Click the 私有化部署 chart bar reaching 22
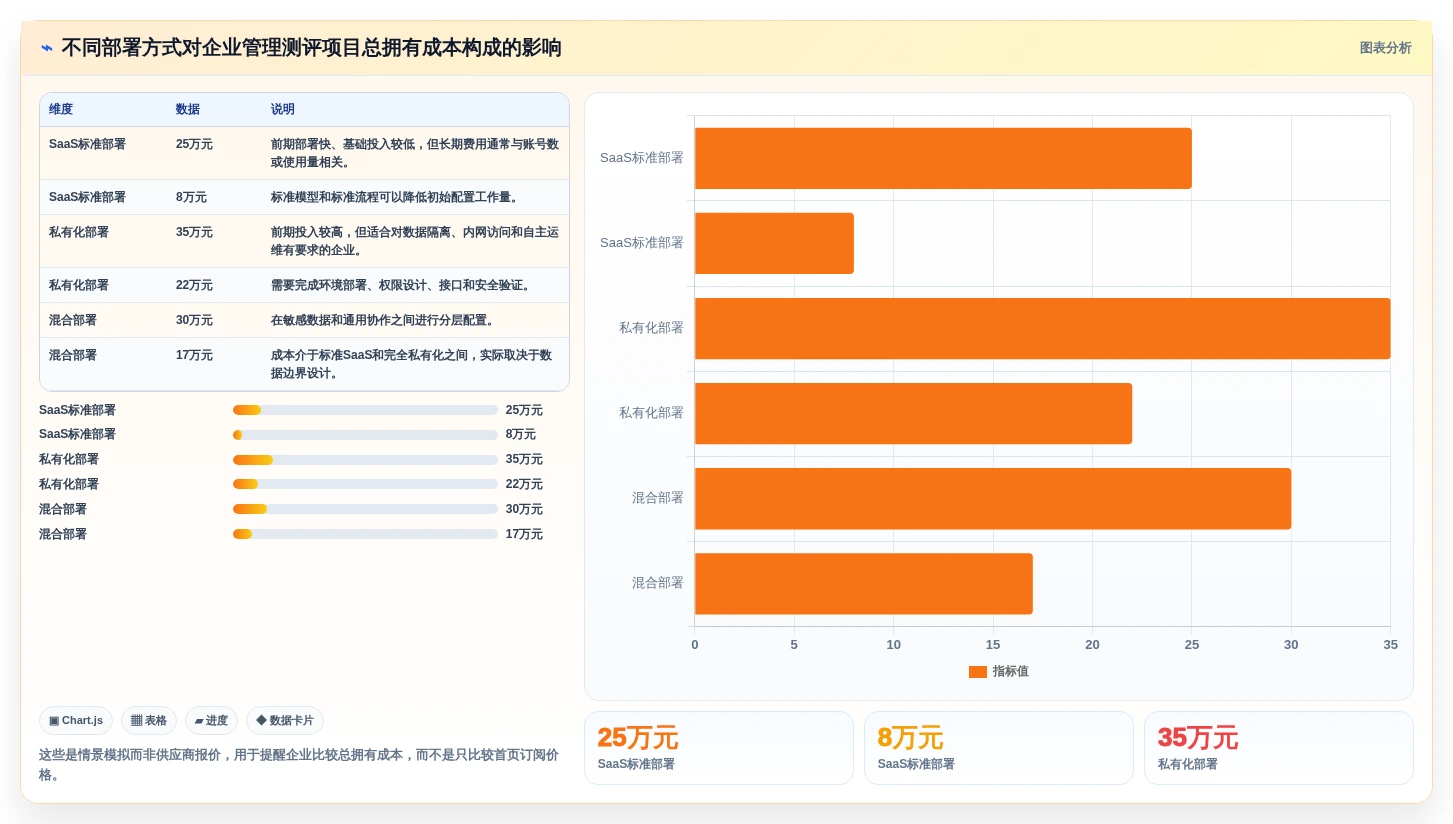 [913, 413]
